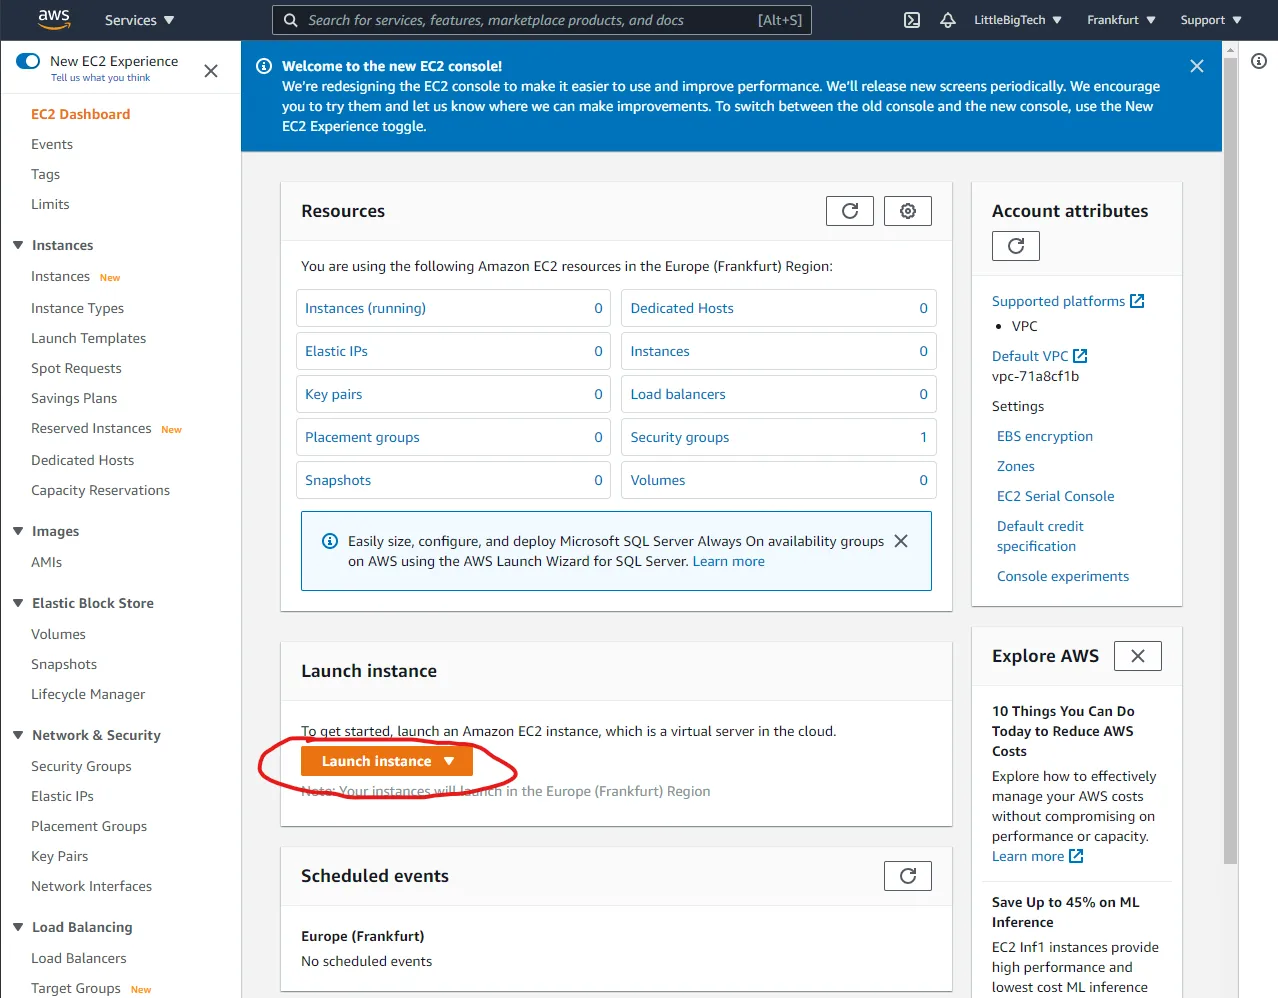Refresh the Resources panel
The width and height of the screenshot is (1278, 998).
[850, 211]
